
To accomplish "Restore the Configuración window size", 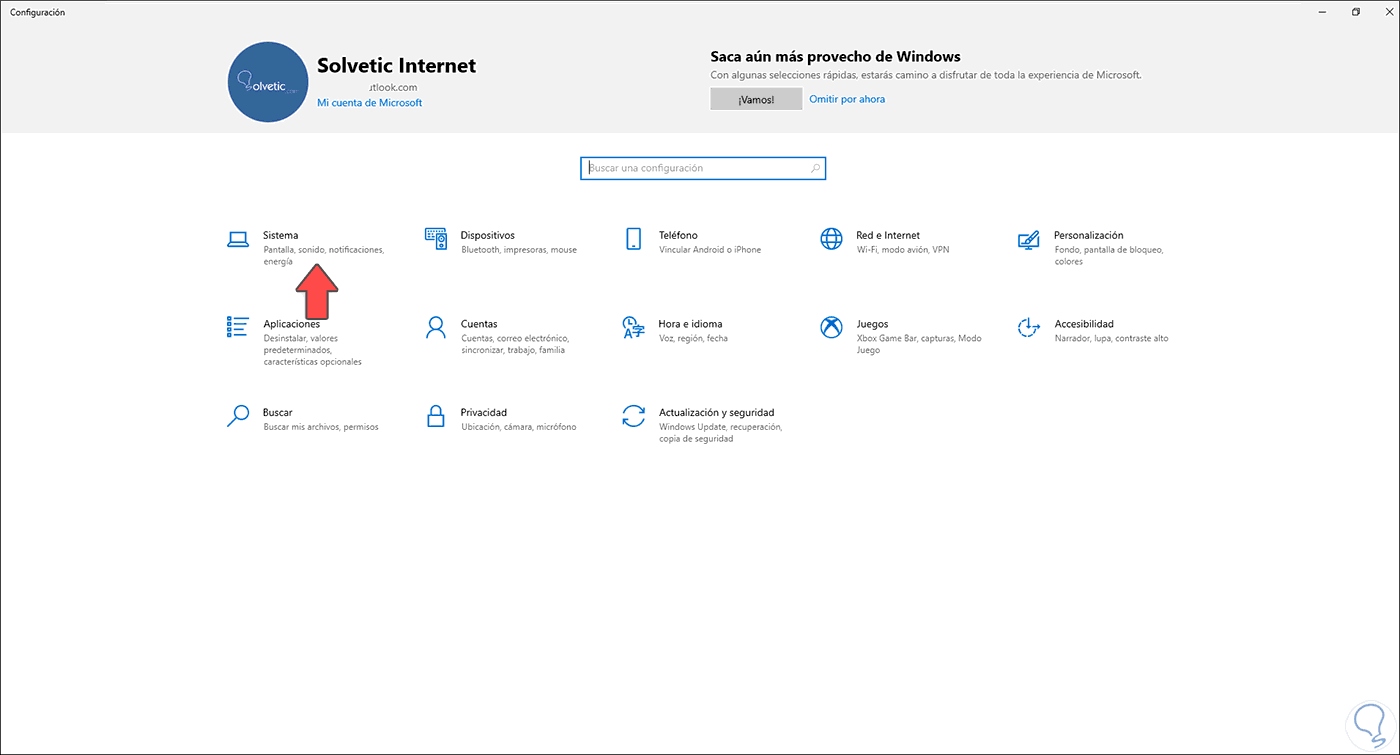I will coord(1356,12).
